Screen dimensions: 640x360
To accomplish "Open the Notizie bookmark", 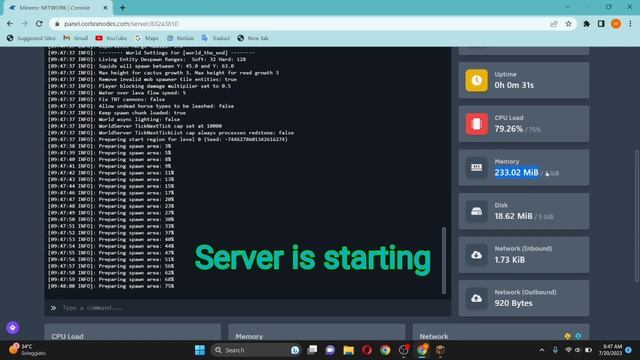I will [x=180, y=38].
